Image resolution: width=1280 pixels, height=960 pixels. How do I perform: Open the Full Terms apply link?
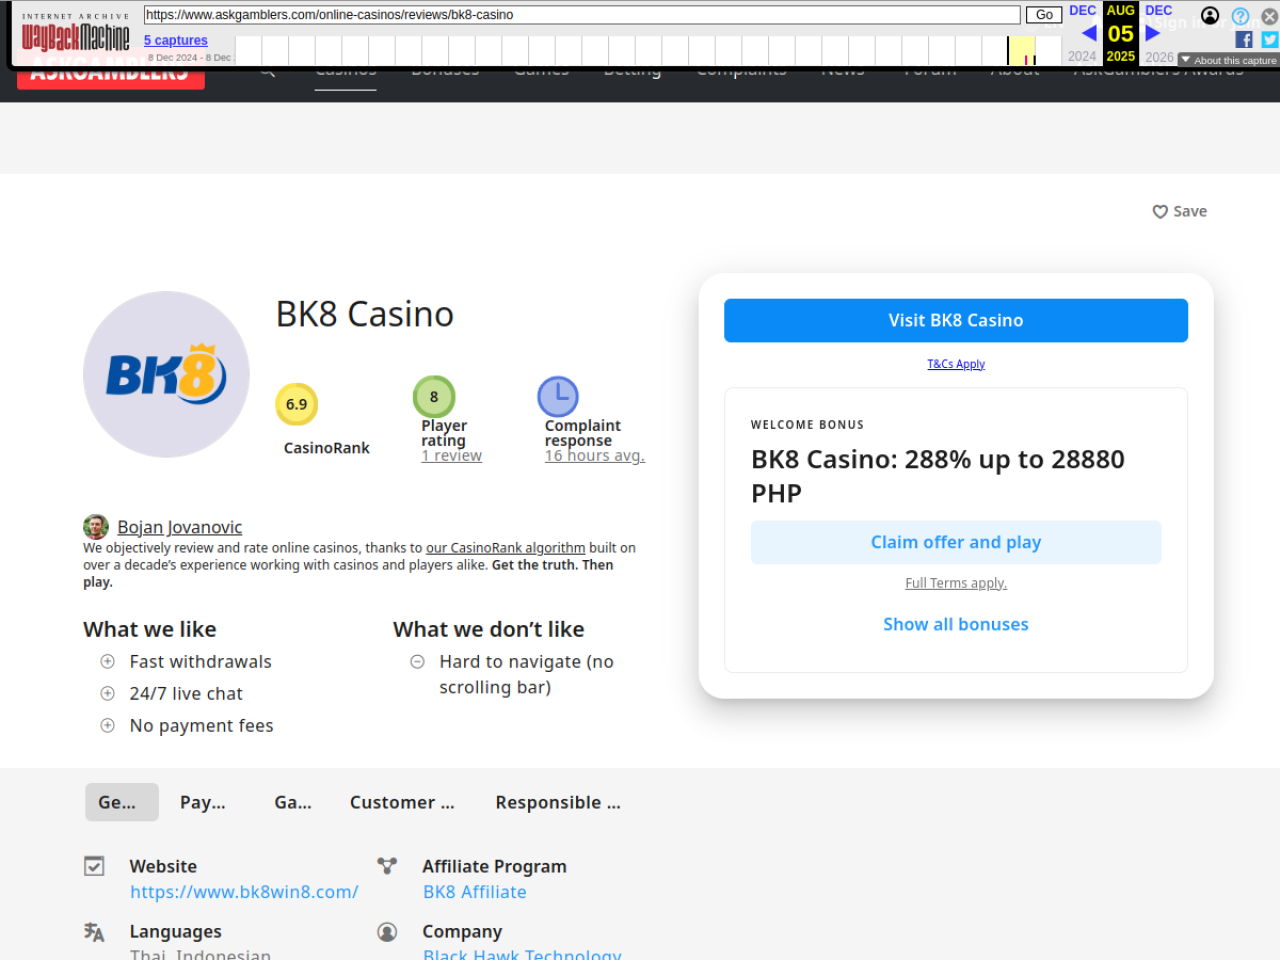pos(956,583)
